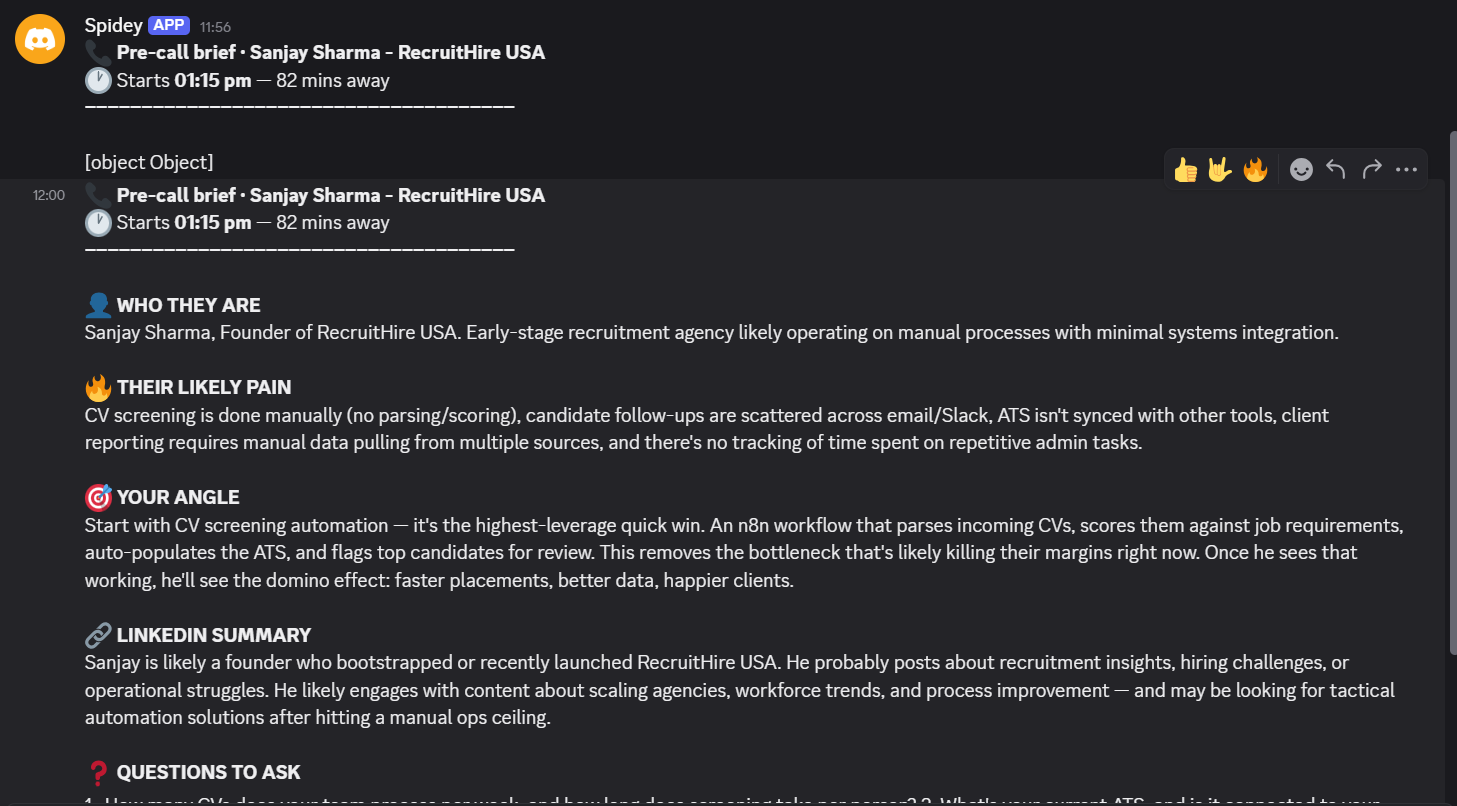Click the vertical chat scrollbar
Image resolution: width=1457 pixels, height=806 pixels.
(x=1451, y=390)
